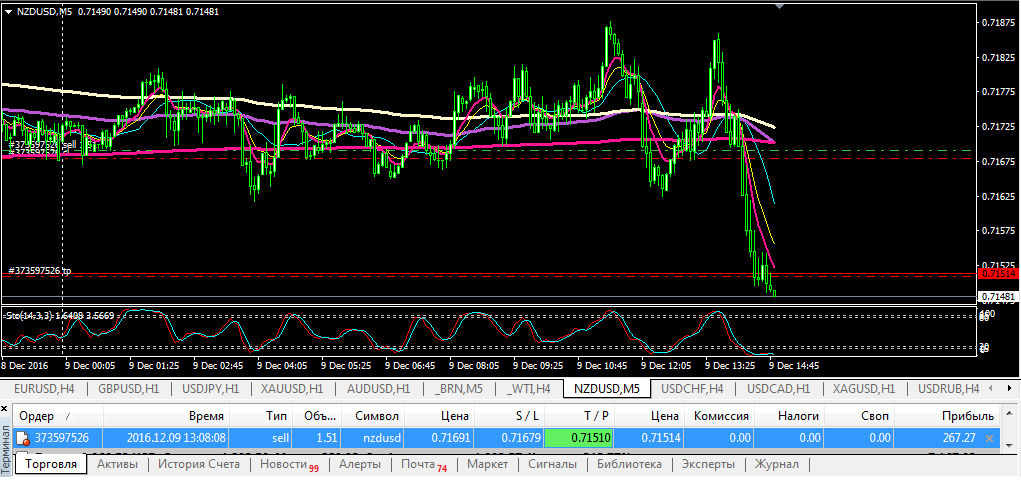
Task: Switch to the USDRUB,H4 chart tab
Action: point(948,389)
